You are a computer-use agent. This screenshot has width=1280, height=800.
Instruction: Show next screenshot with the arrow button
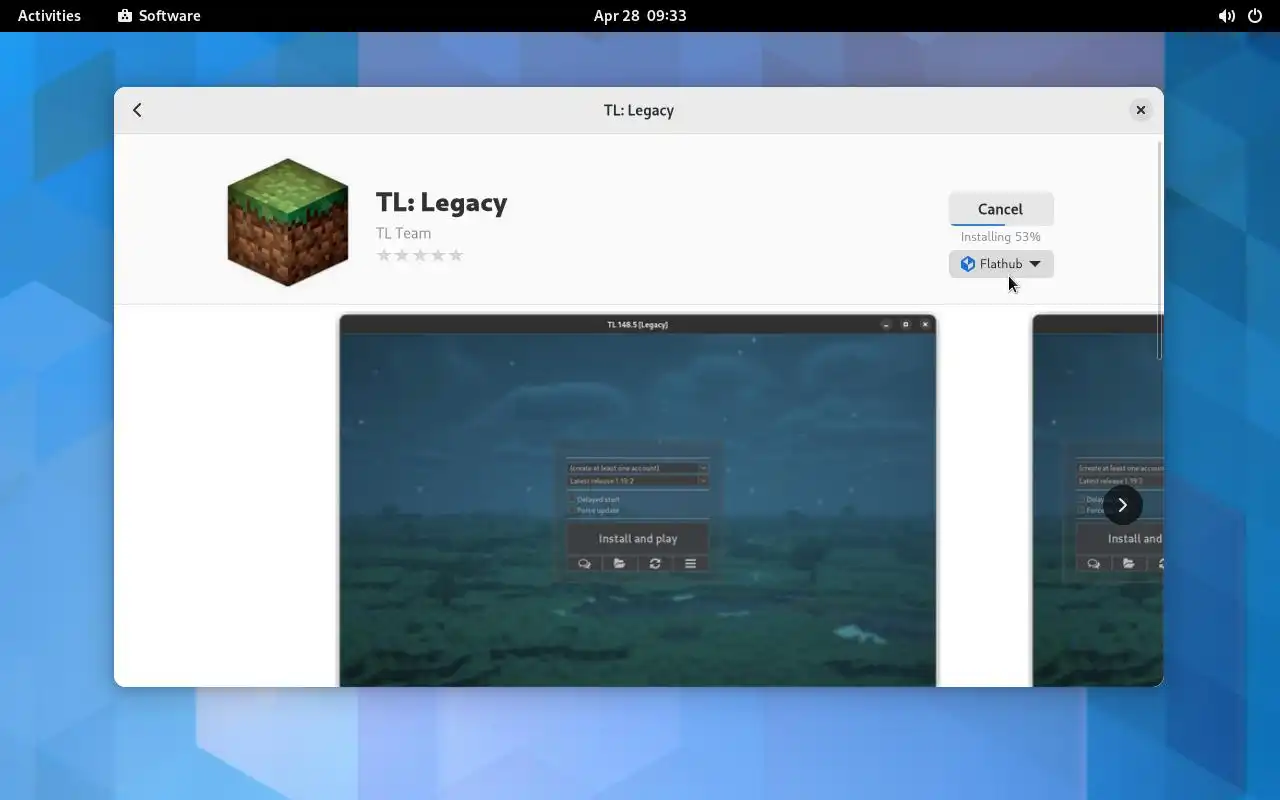[1122, 505]
